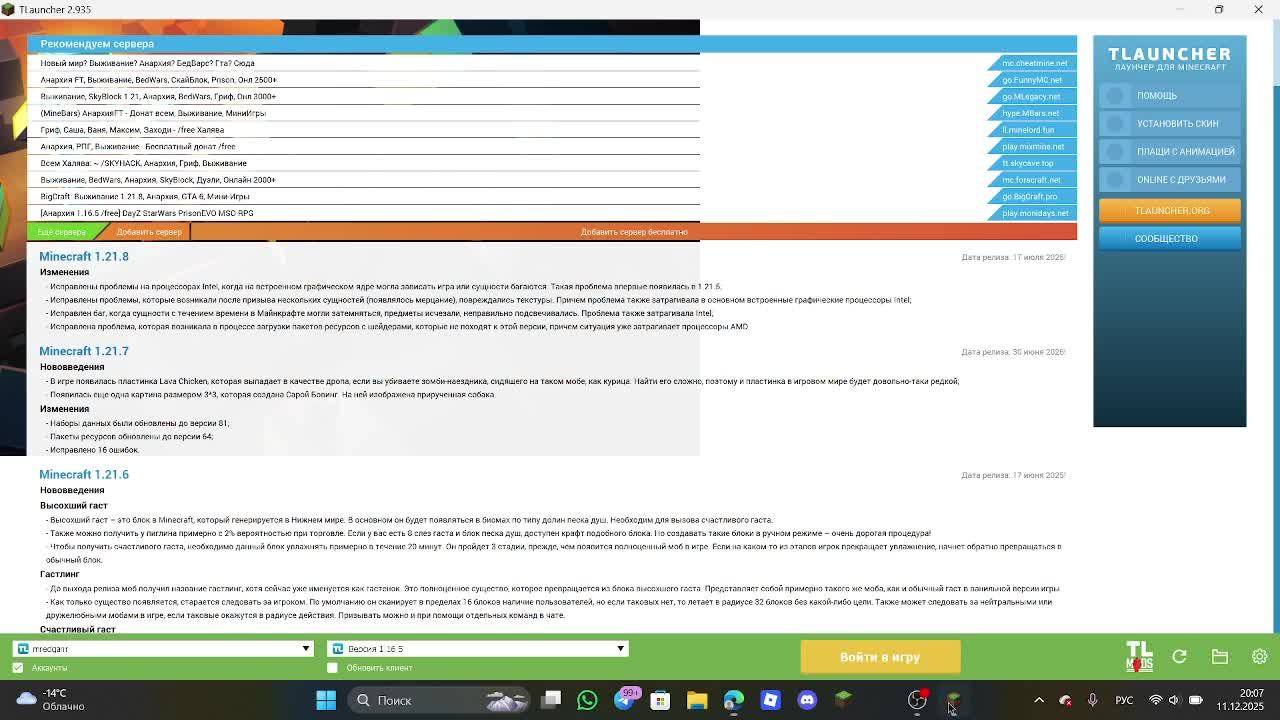This screenshot has height=720, width=1280.
Task: Click the Установить скин sidebar icon
Action: pos(1115,124)
